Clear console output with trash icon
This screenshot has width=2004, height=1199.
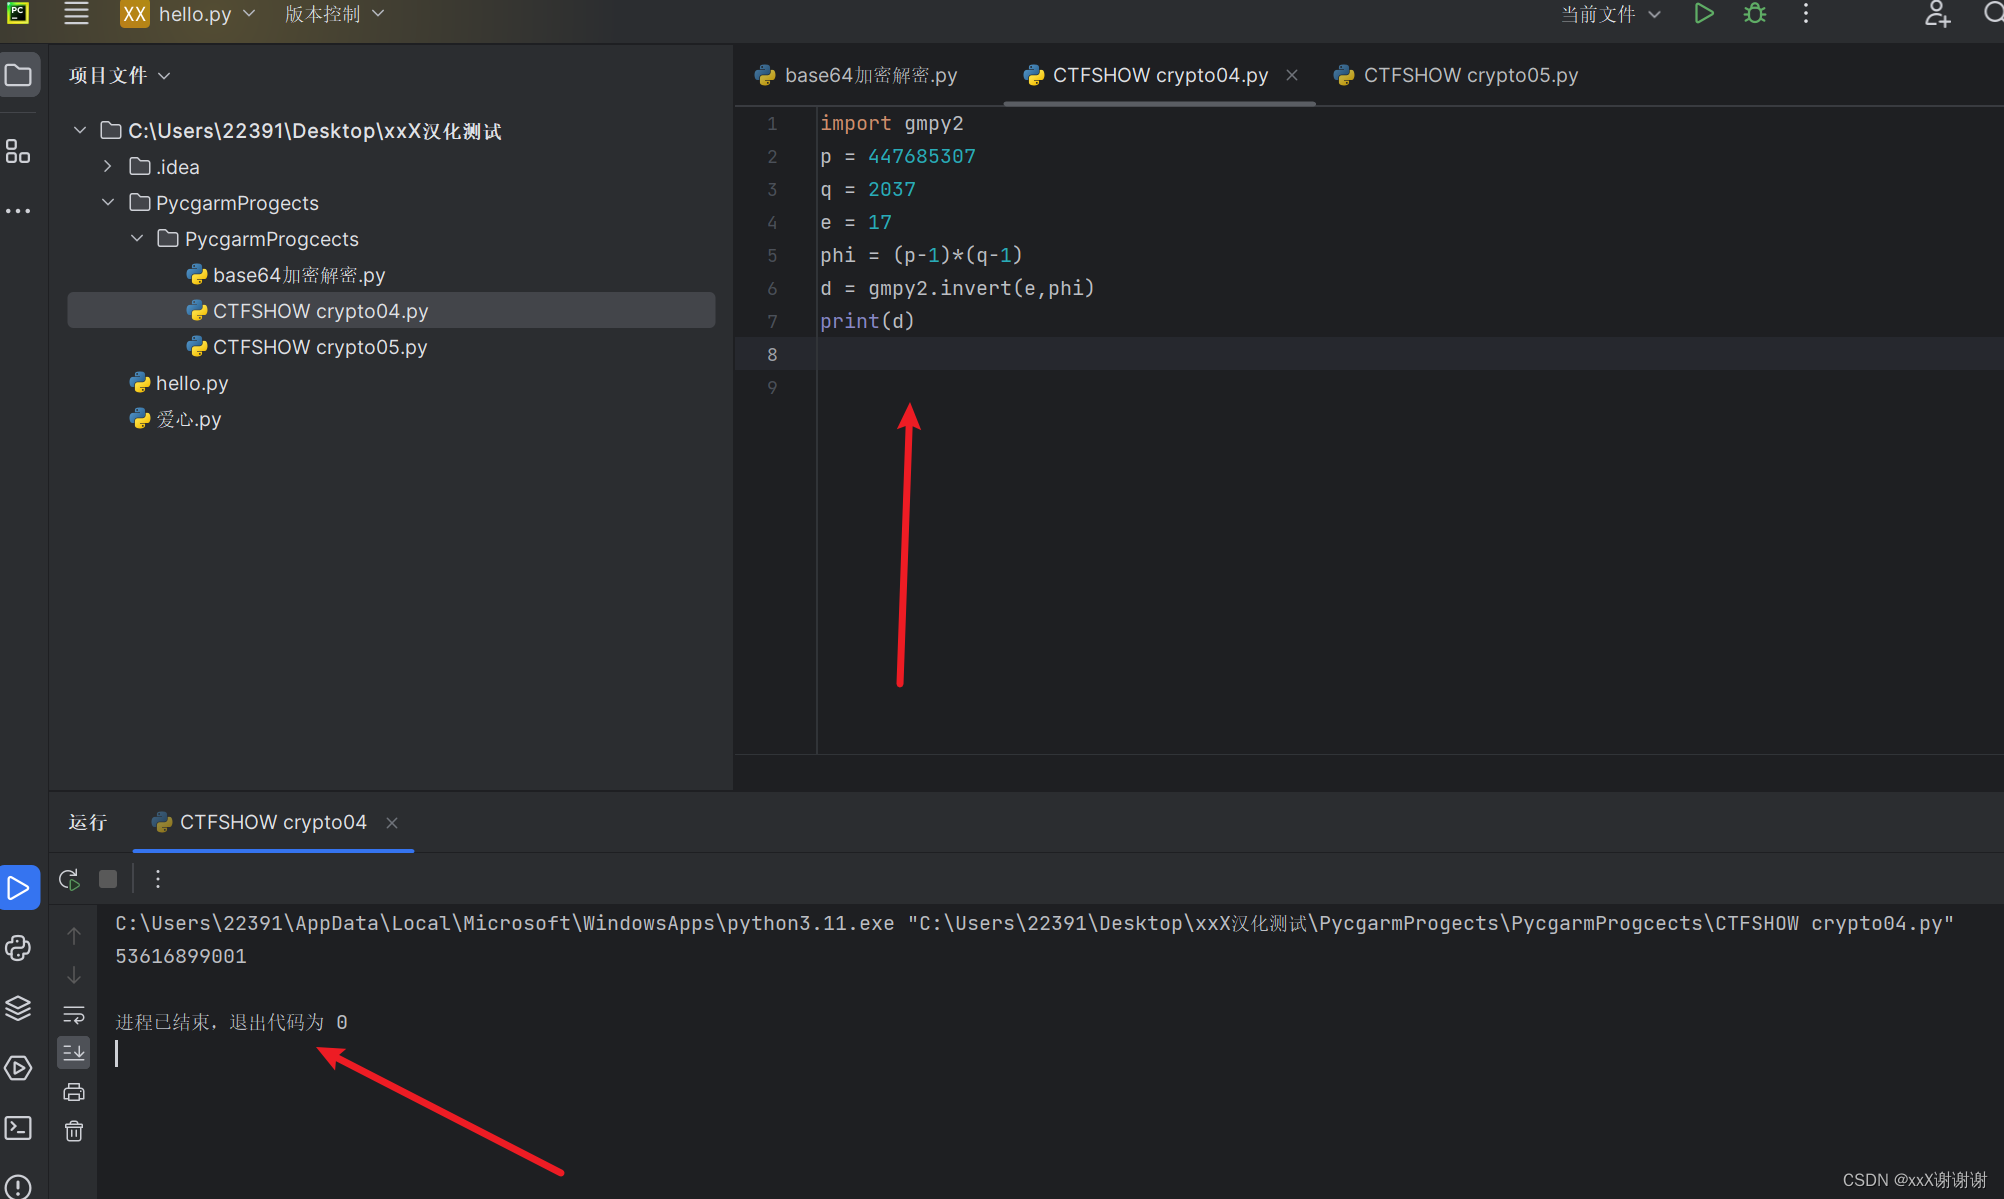74,1131
